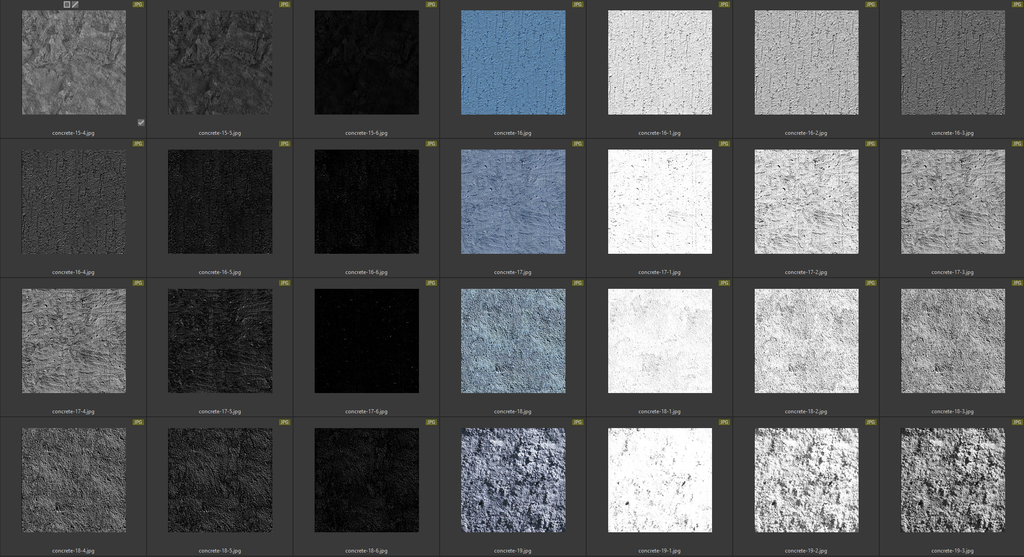Click the JPG badge on concrete-17-3
The height and width of the screenshot is (557, 1024).
(1016, 144)
